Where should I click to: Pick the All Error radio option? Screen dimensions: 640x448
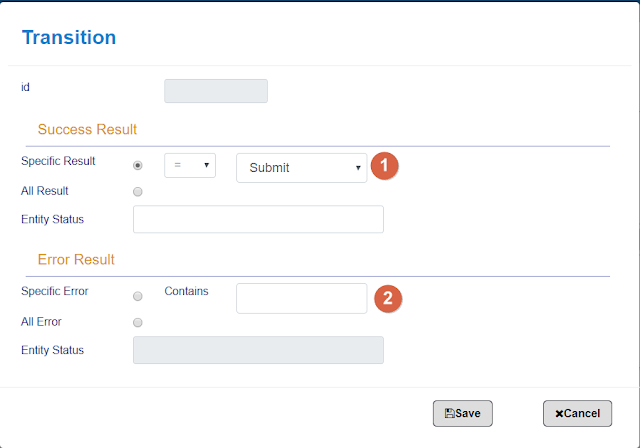coord(138,322)
